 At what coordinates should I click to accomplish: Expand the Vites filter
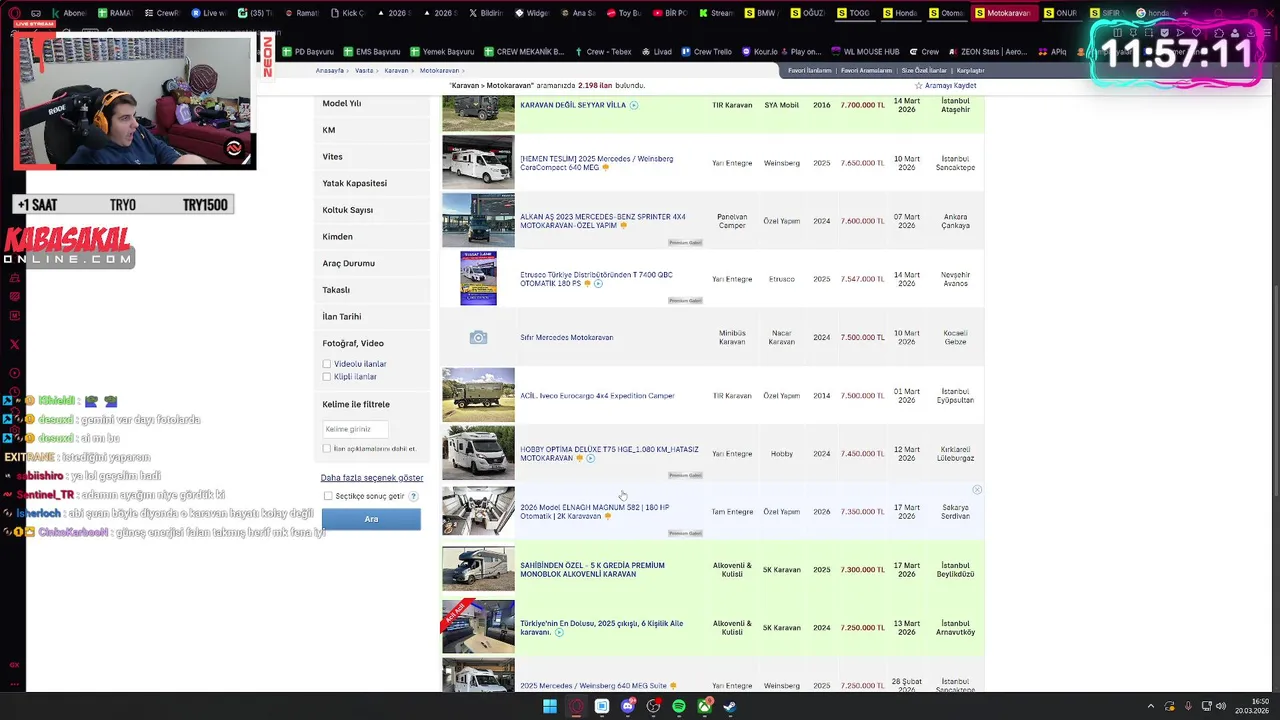pos(371,157)
